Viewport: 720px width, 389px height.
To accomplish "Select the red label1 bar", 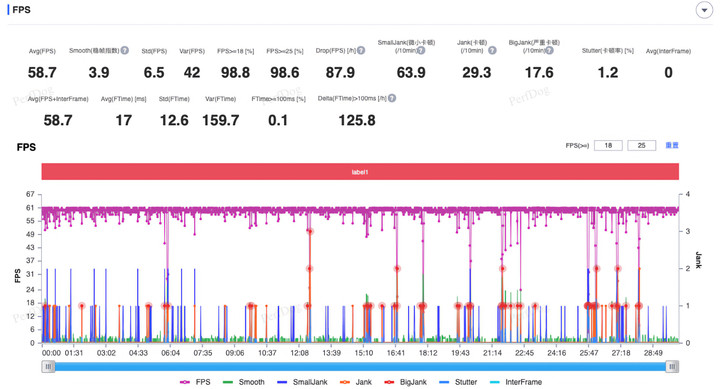I will point(360,172).
